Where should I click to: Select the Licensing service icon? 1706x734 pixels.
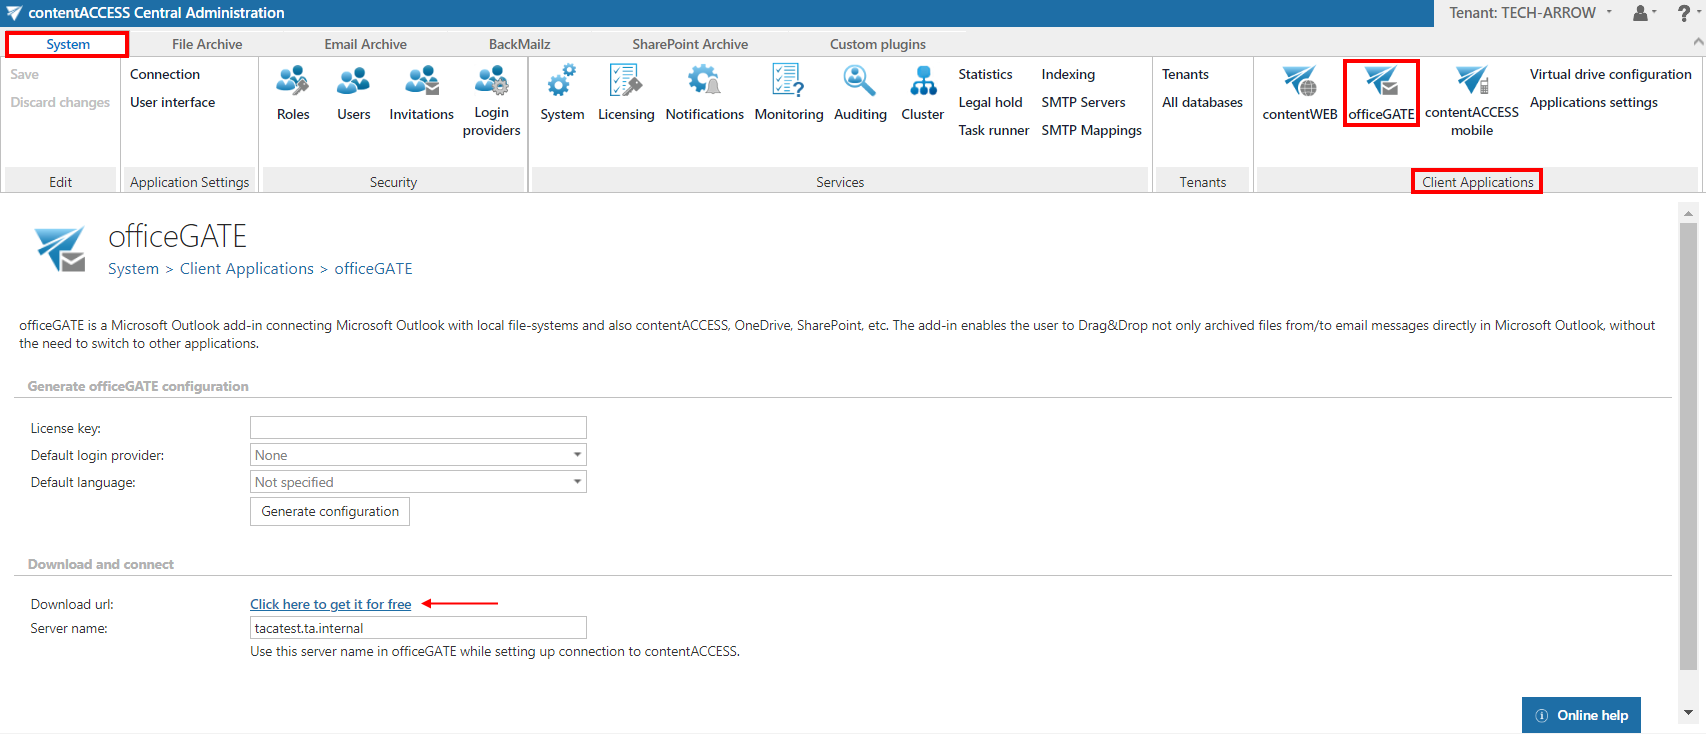click(626, 83)
